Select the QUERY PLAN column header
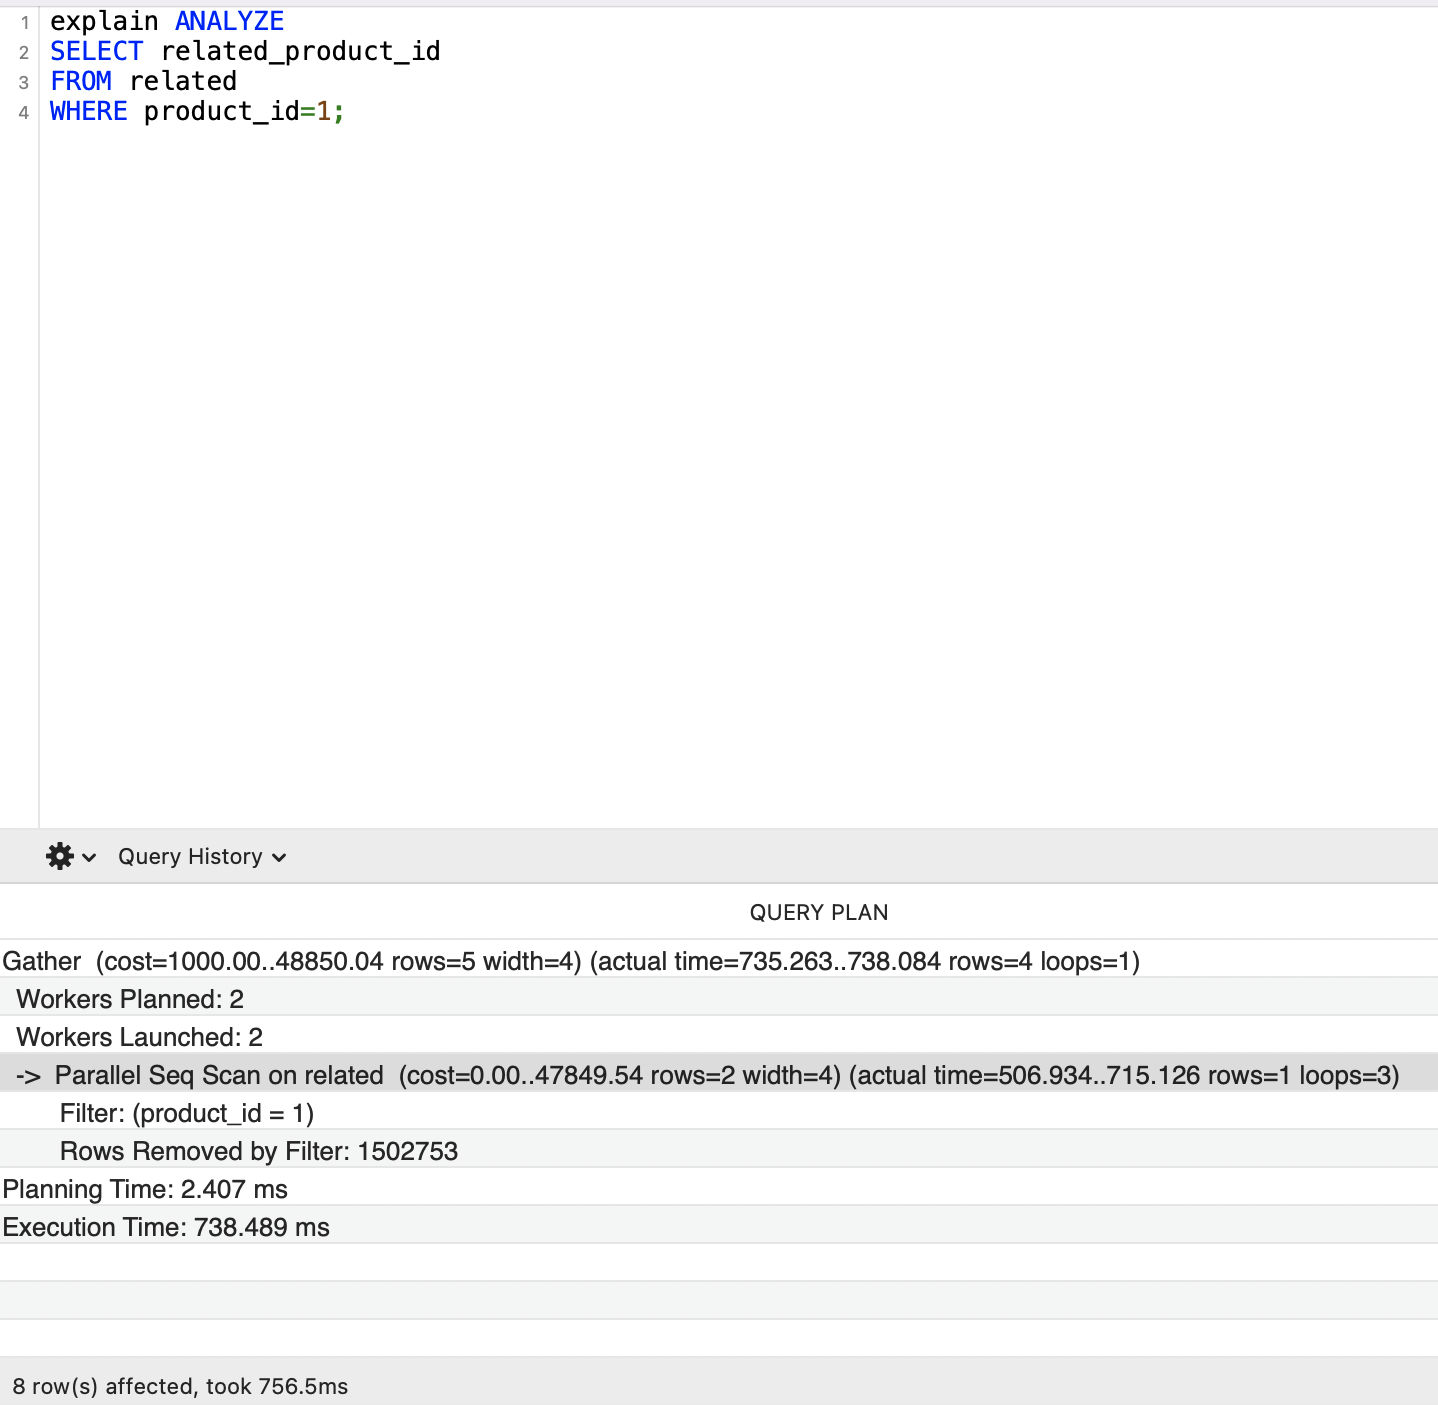The image size is (1438, 1405). (819, 912)
